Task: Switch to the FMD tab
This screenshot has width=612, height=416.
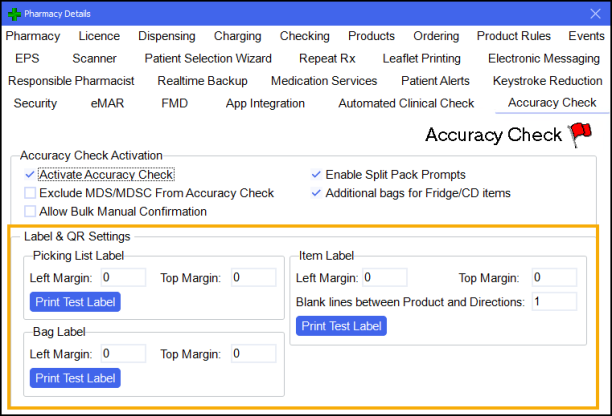Action: [x=174, y=103]
